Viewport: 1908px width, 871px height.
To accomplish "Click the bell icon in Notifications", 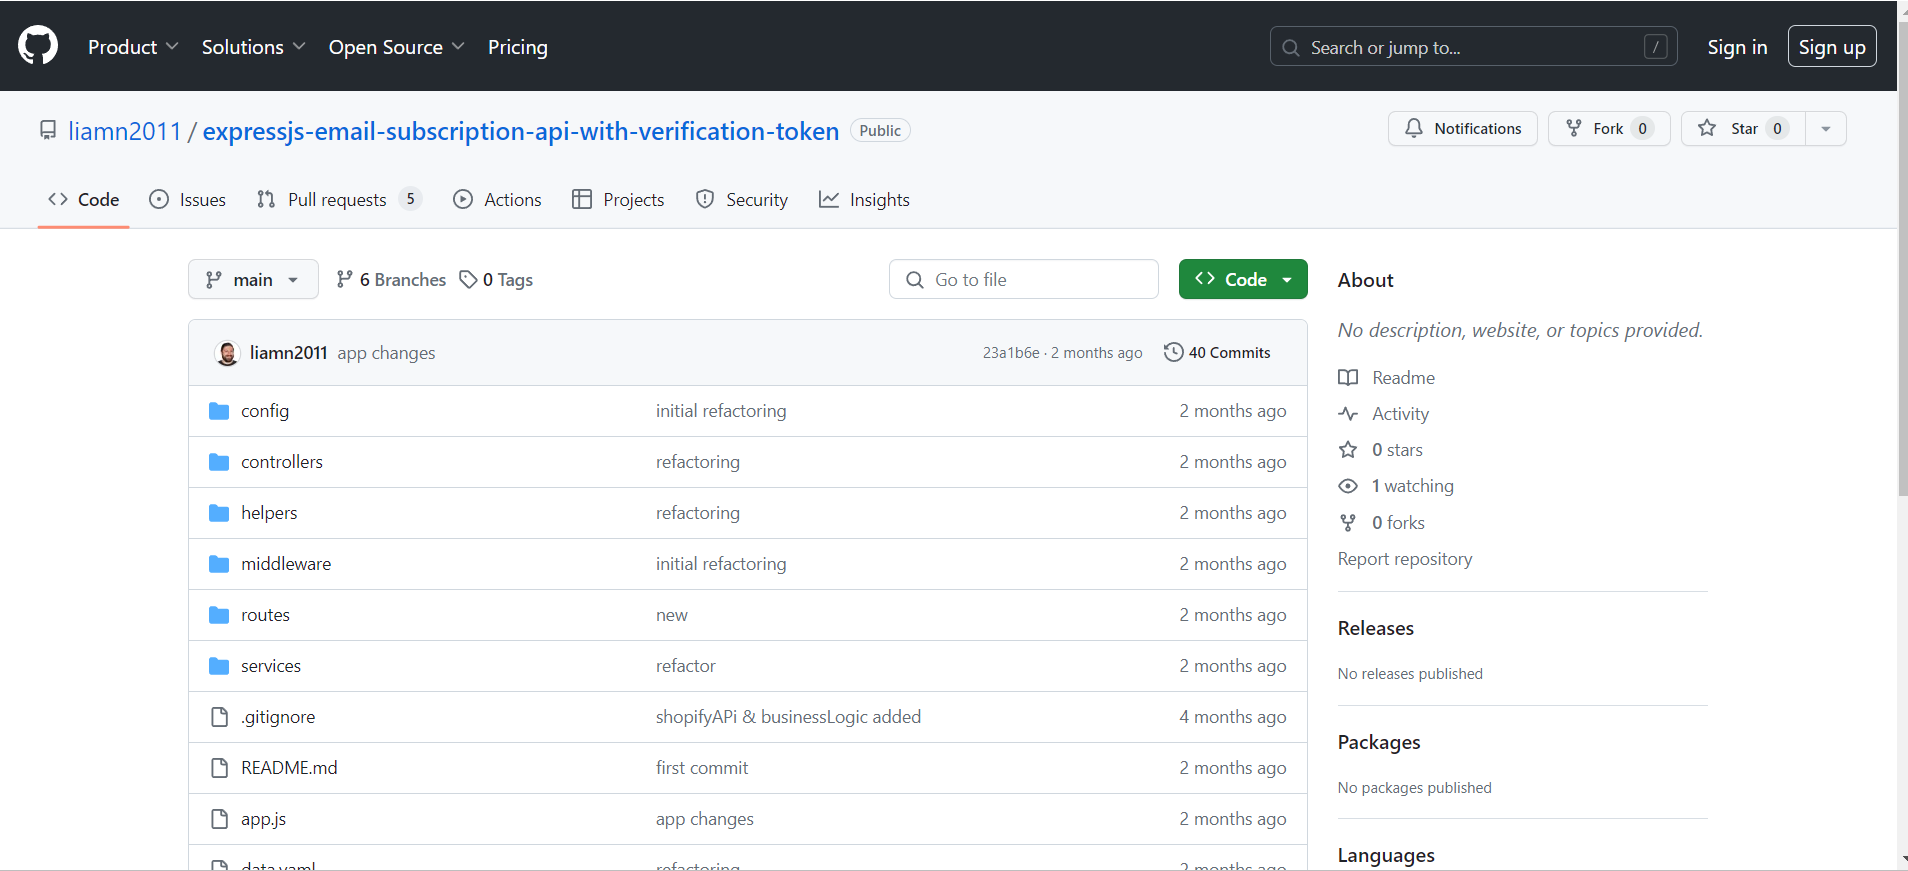I will click(x=1414, y=128).
